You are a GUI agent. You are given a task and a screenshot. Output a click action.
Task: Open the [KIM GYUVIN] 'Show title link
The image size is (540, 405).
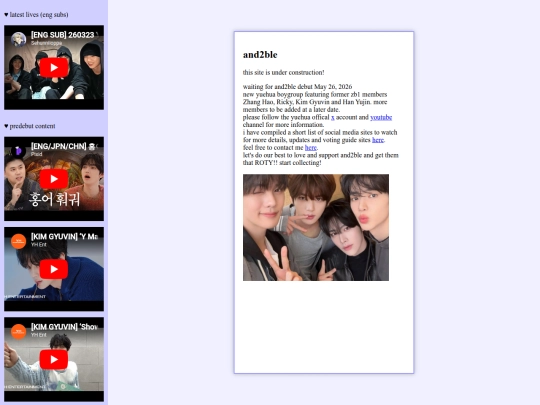64,327
